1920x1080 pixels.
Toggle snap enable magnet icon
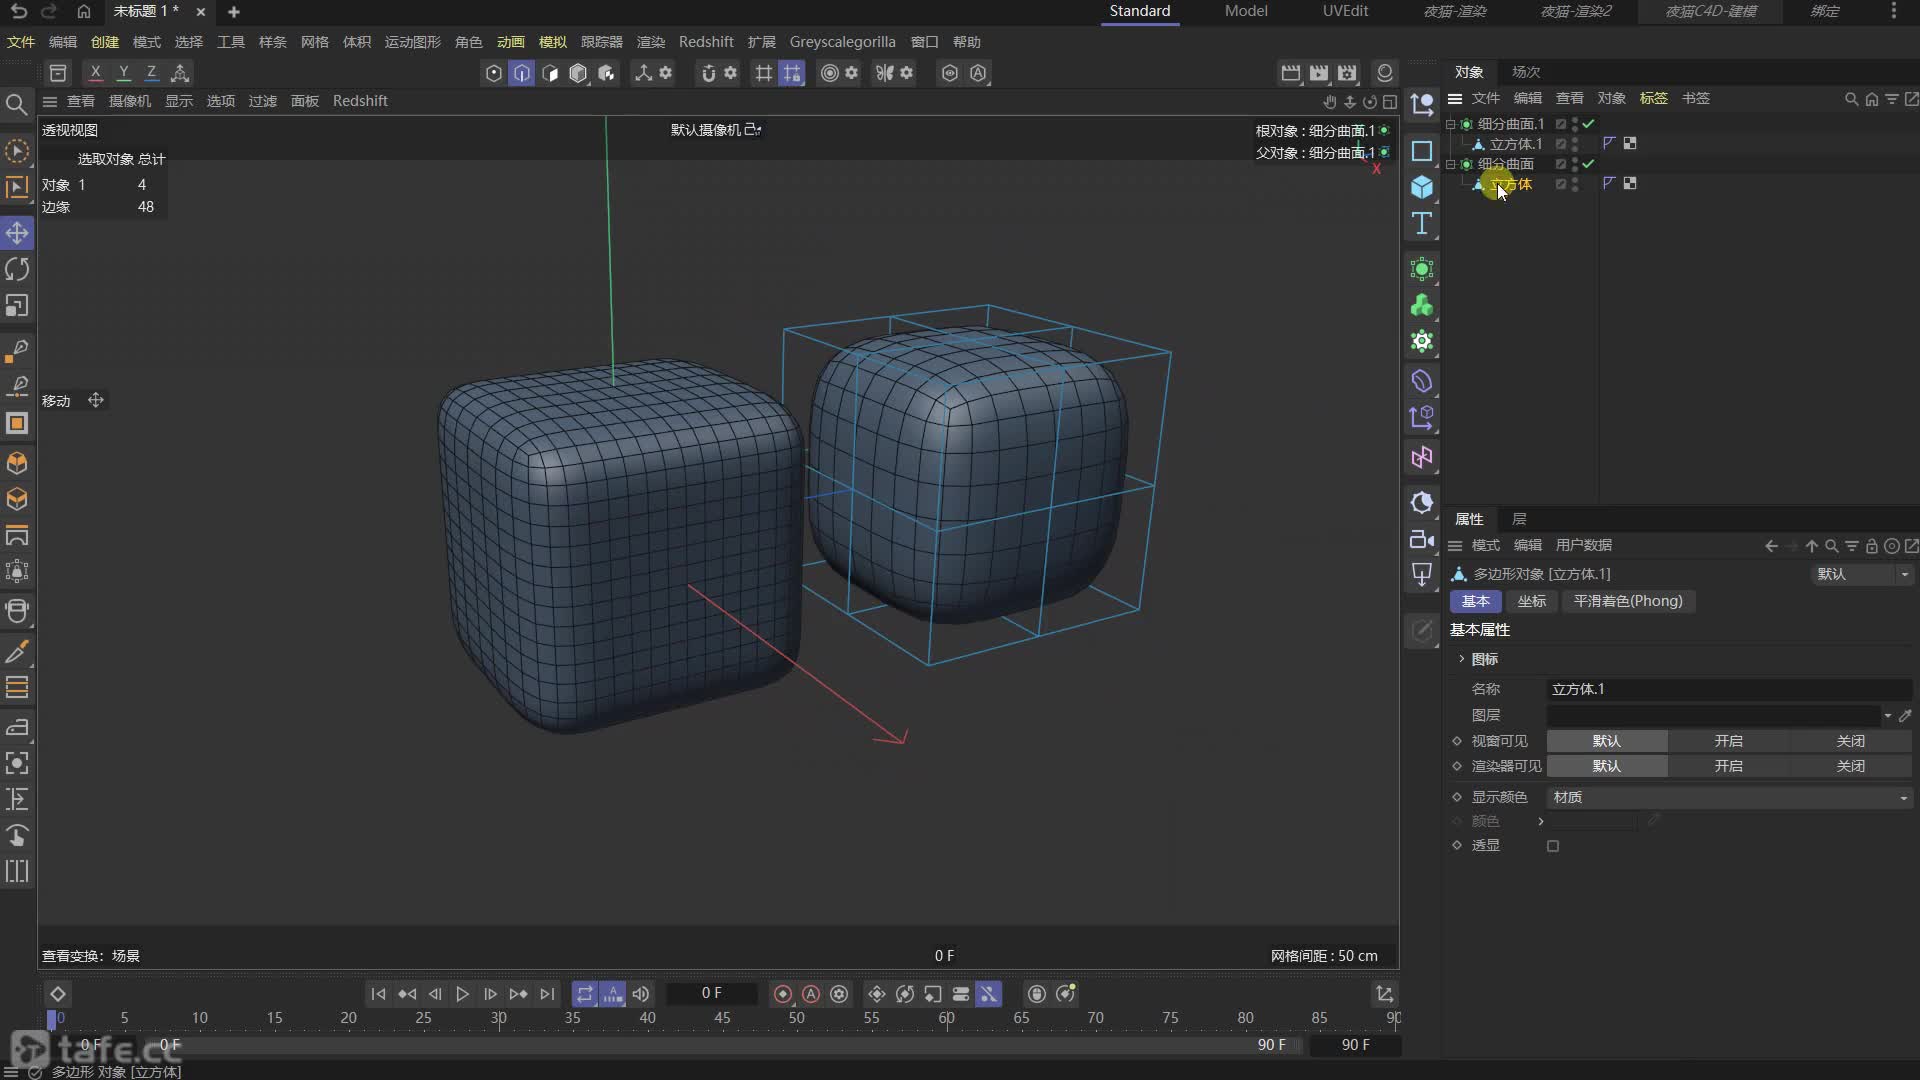tap(708, 72)
